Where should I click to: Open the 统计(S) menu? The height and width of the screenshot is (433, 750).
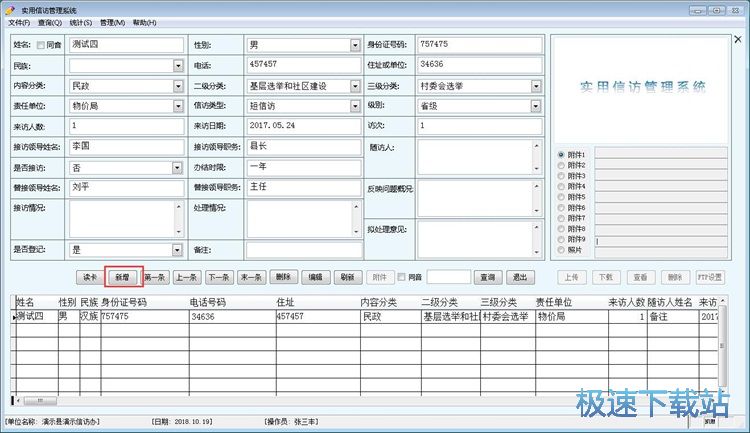81,22
